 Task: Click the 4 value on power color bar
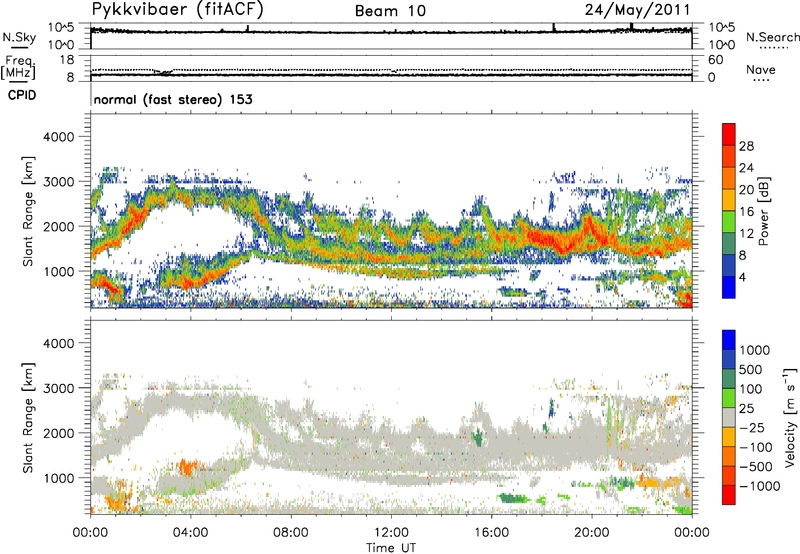742,277
